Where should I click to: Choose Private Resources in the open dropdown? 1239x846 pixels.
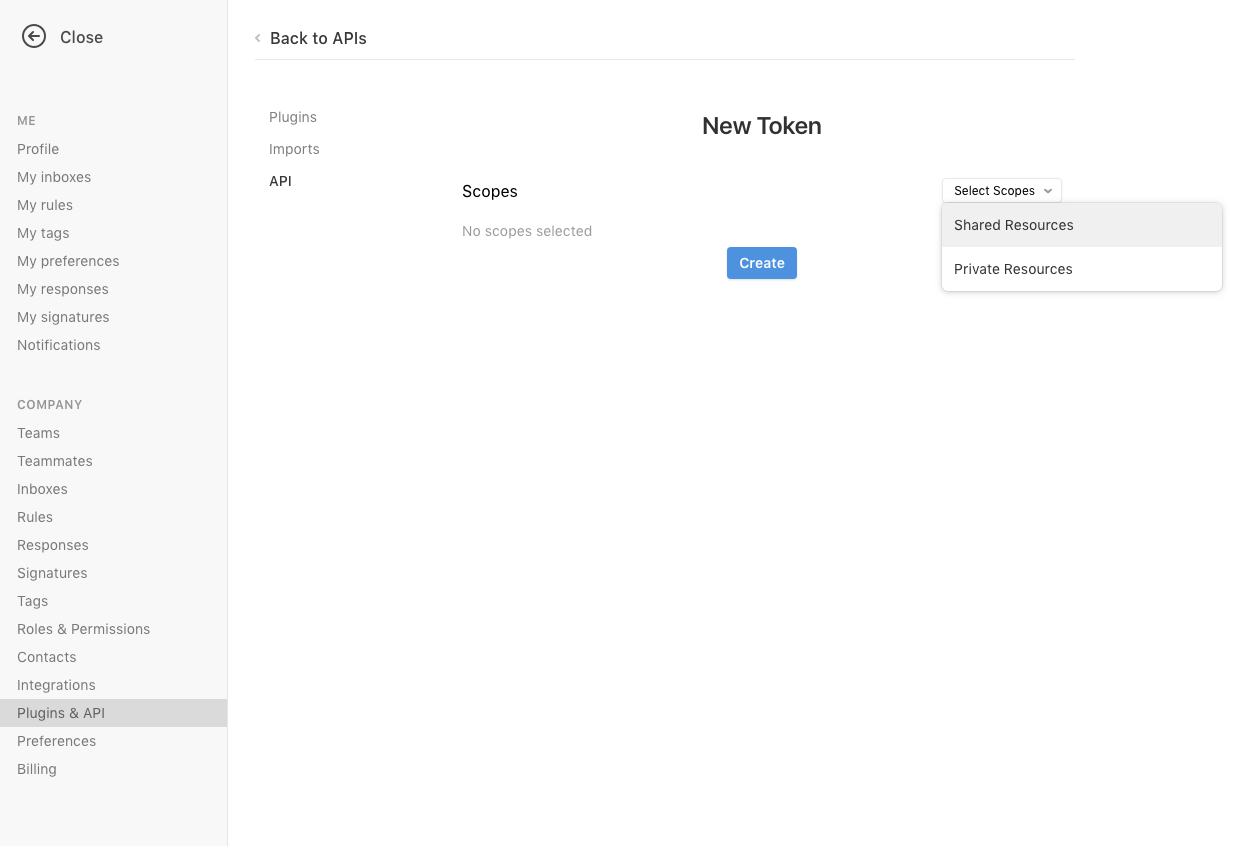pos(1013,269)
